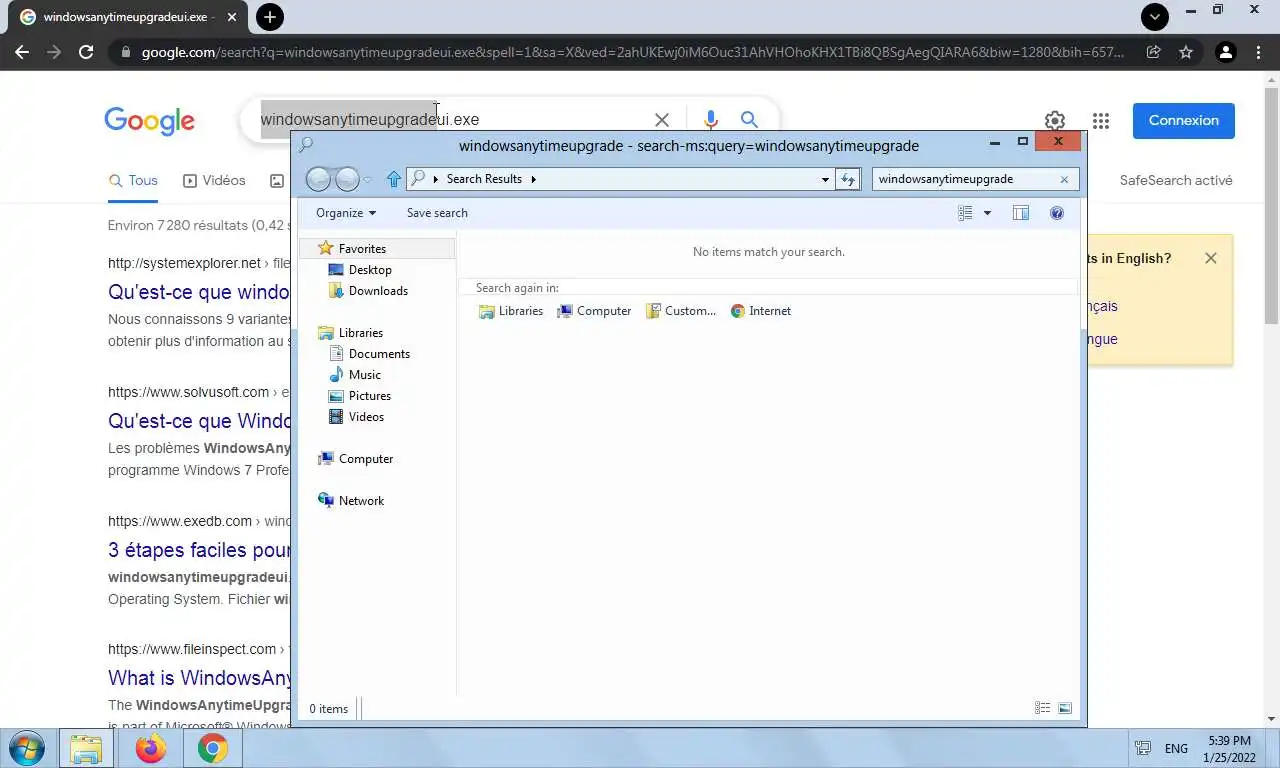
Task: Open the Windows Start menu
Action: 27,748
